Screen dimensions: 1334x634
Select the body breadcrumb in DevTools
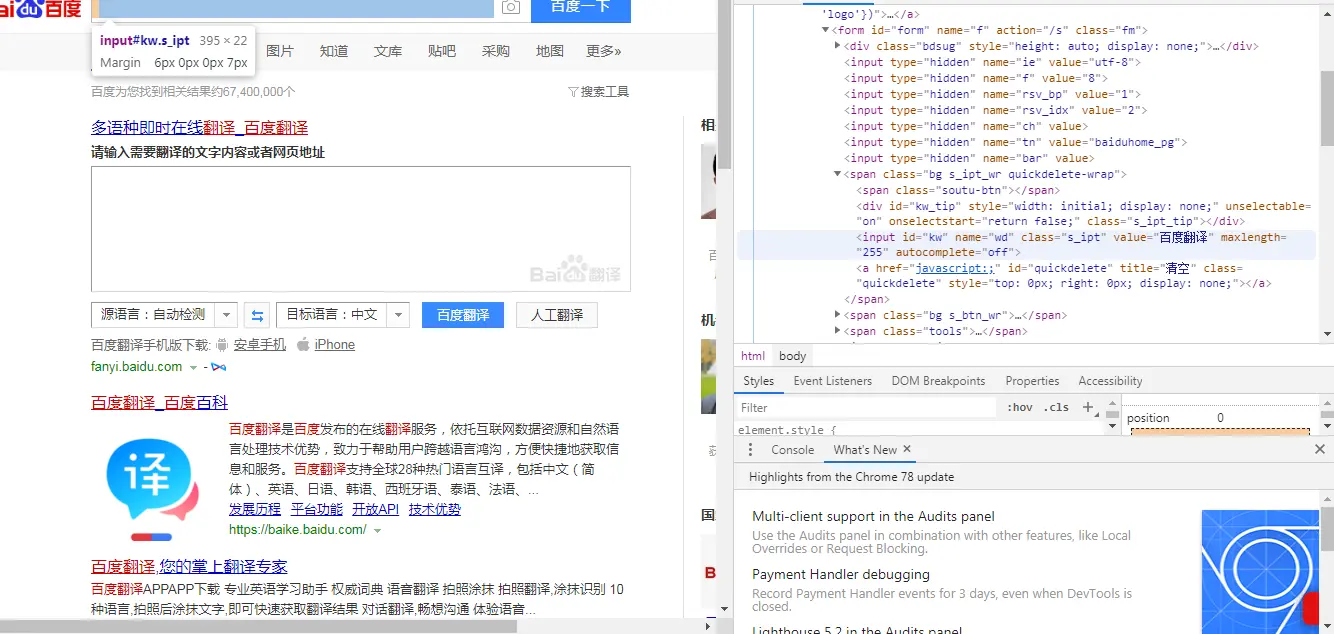(x=793, y=356)
